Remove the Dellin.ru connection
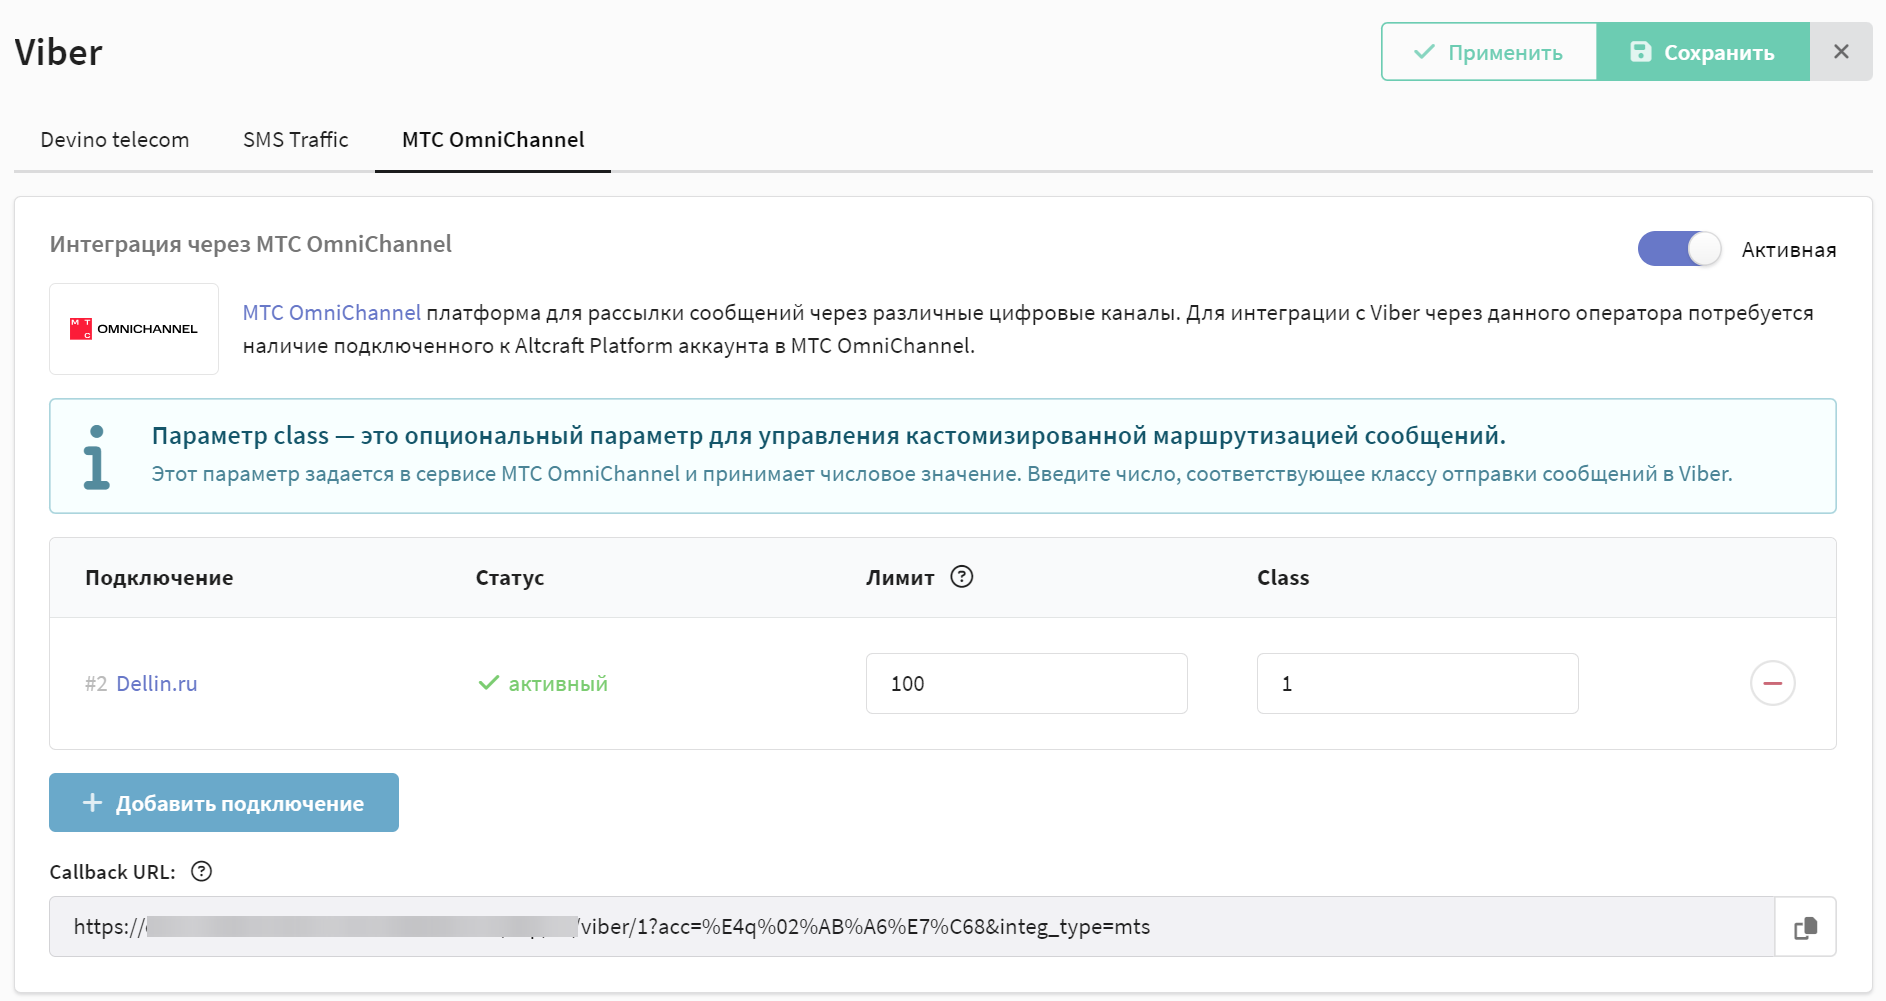Viewport: 1886px width, 1001px height. click(x=1773, y=683)
